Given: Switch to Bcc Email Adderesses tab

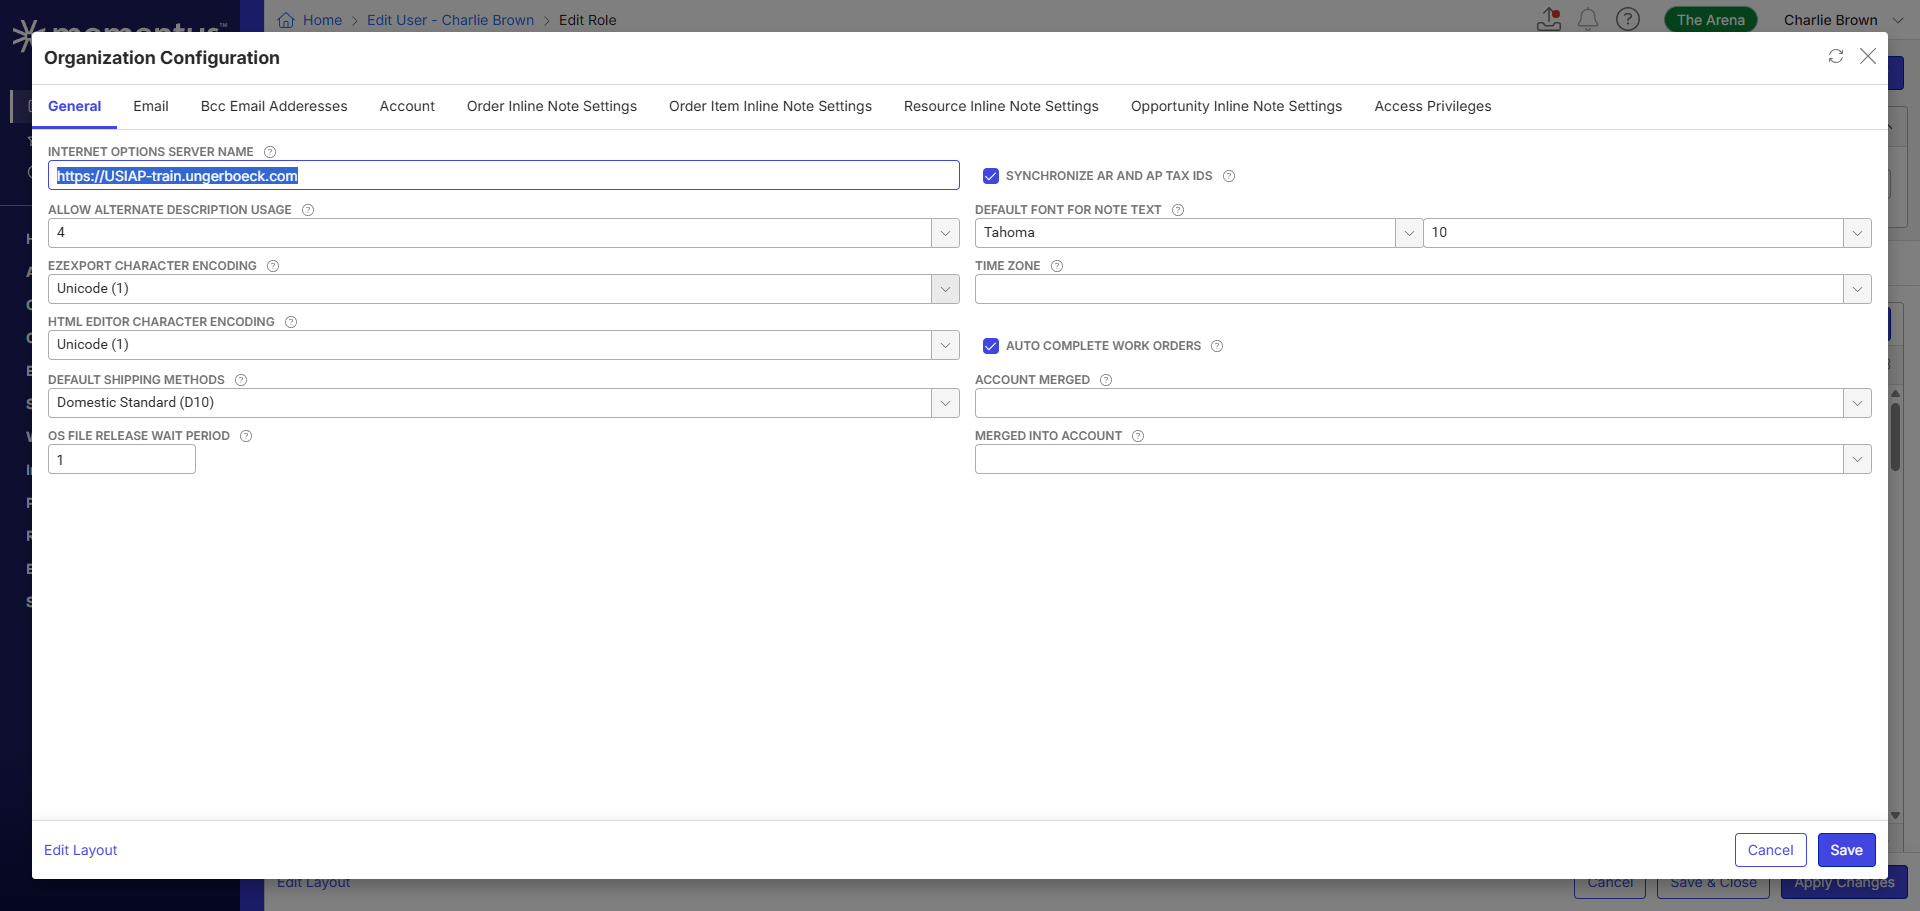Looking at the screenshot, I should tap(274, 106).
